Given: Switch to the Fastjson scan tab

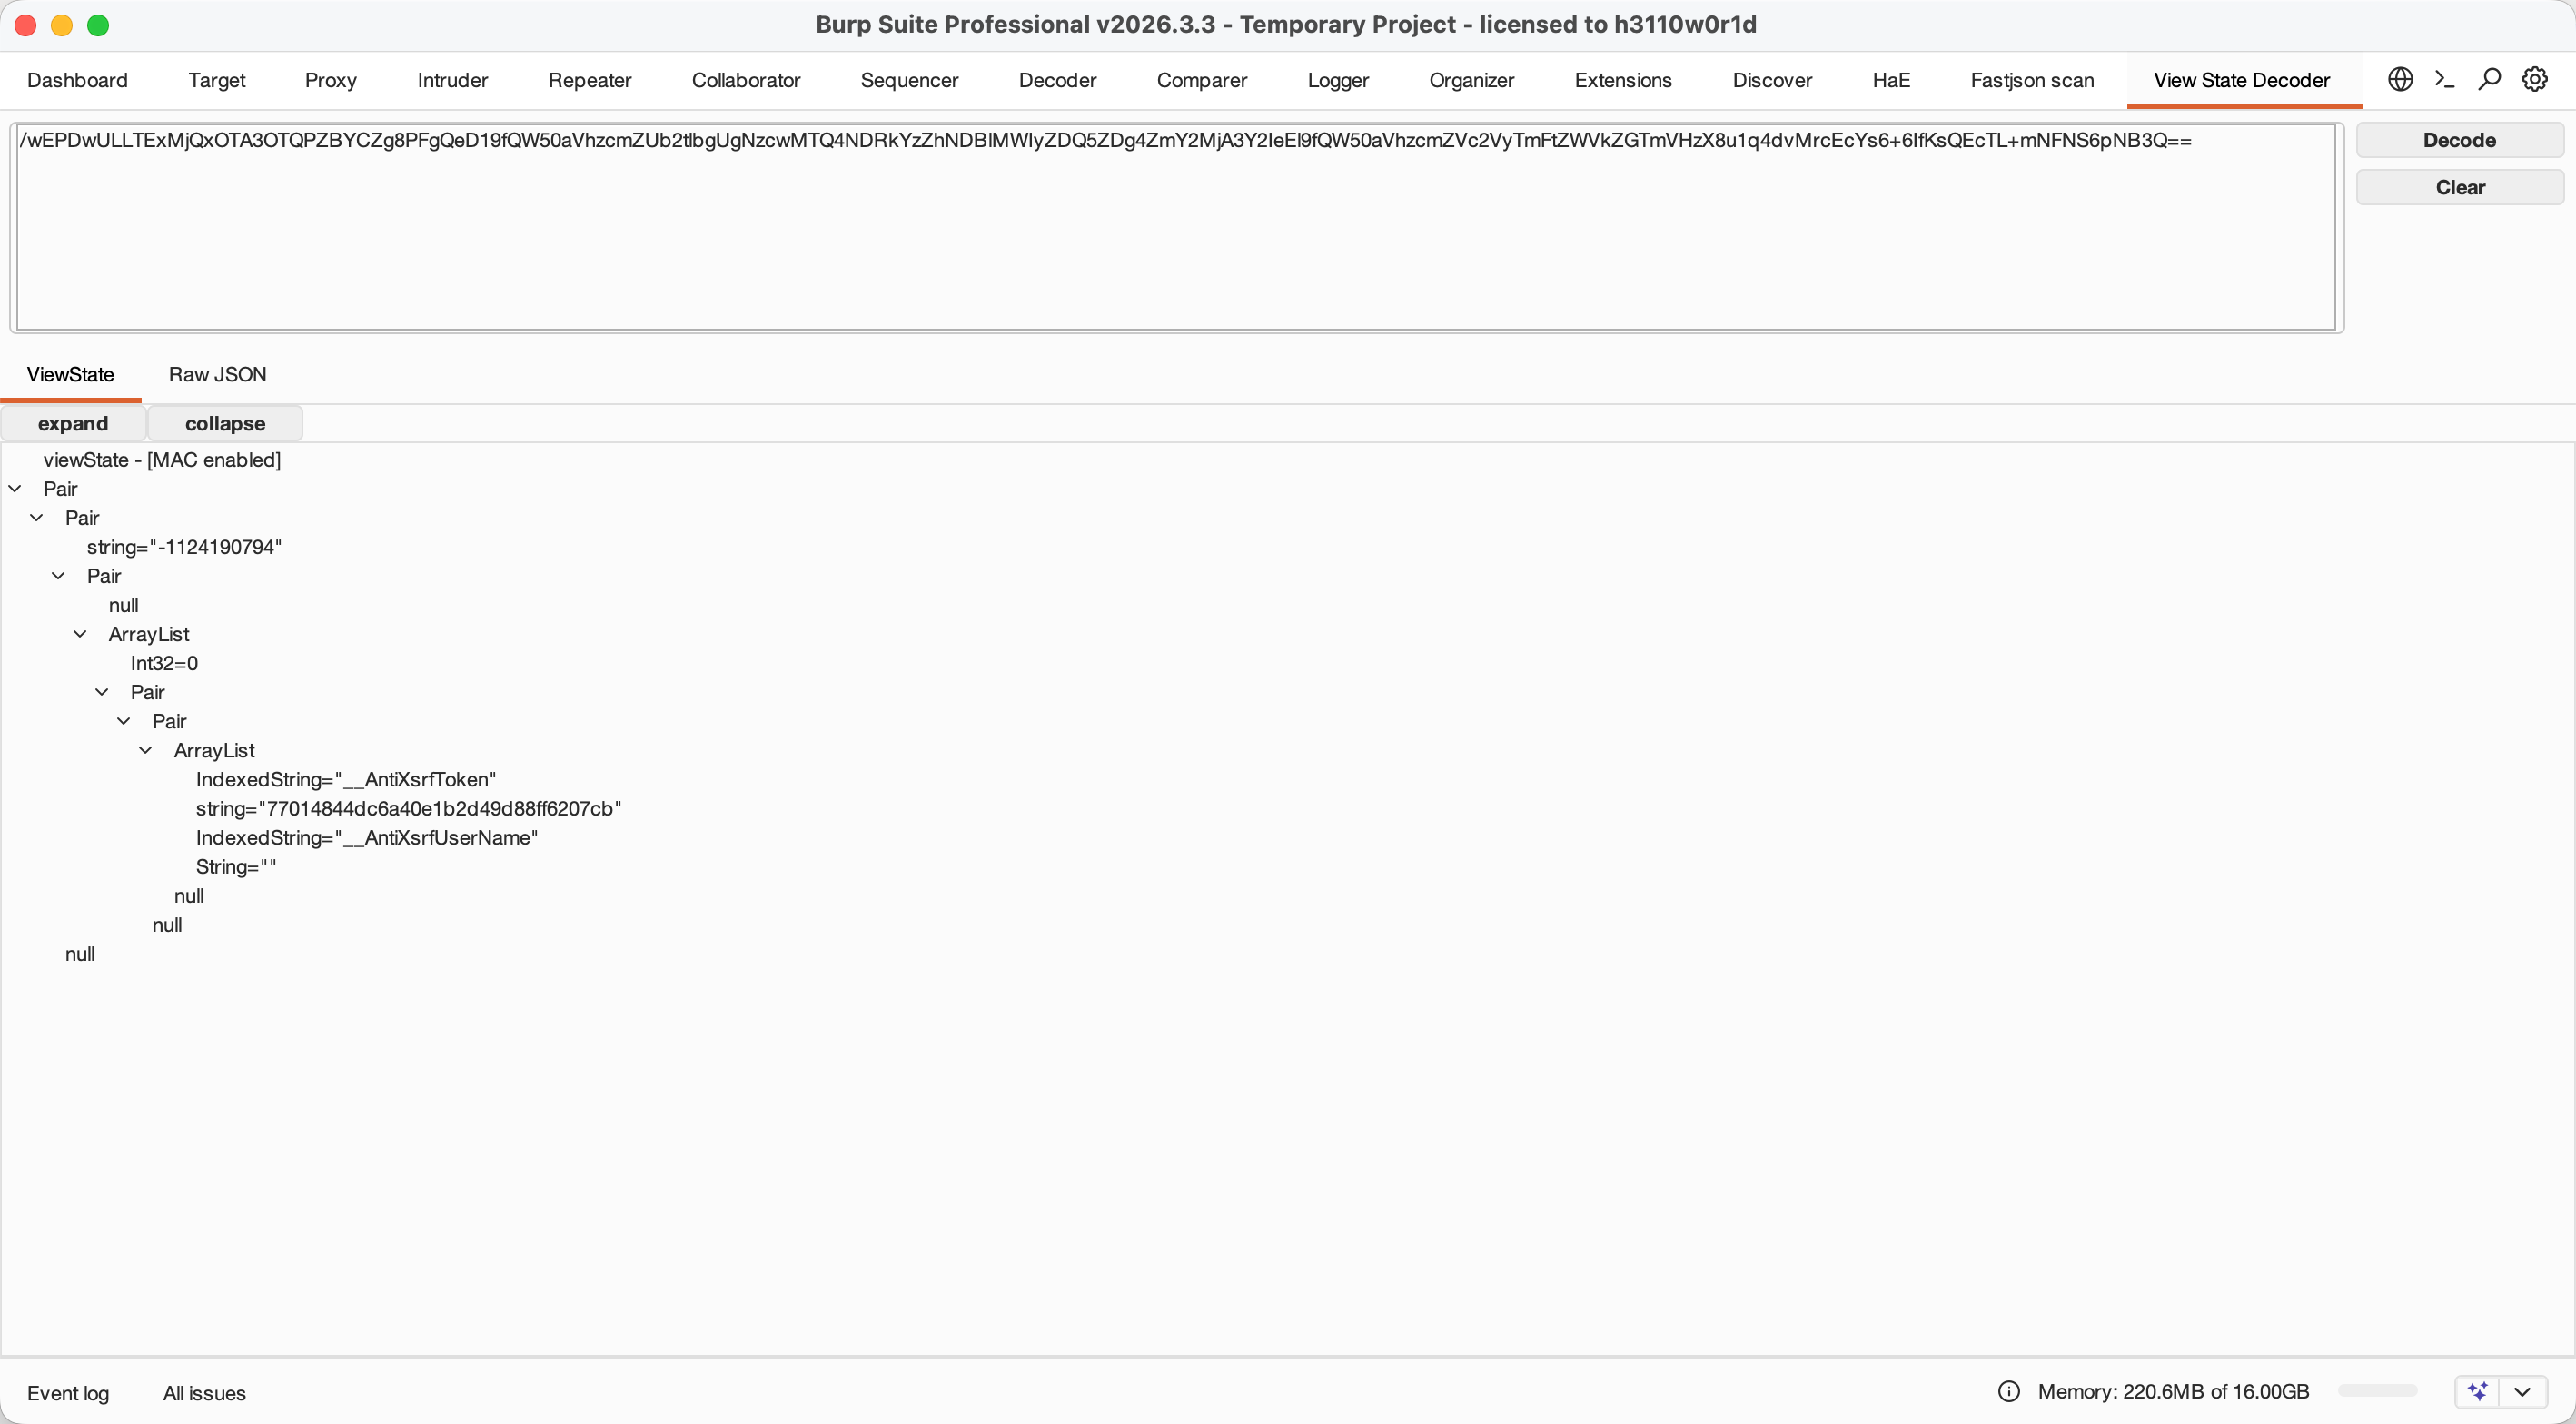Looking at the screenshot, I should tap(2032, 80).
